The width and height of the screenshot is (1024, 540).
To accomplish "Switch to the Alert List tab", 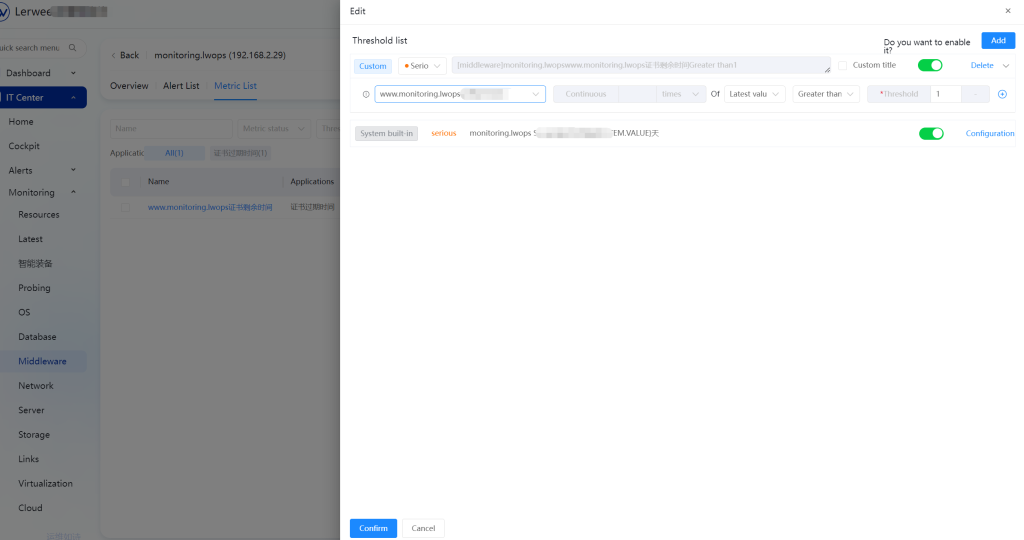I will pos(181,86).
